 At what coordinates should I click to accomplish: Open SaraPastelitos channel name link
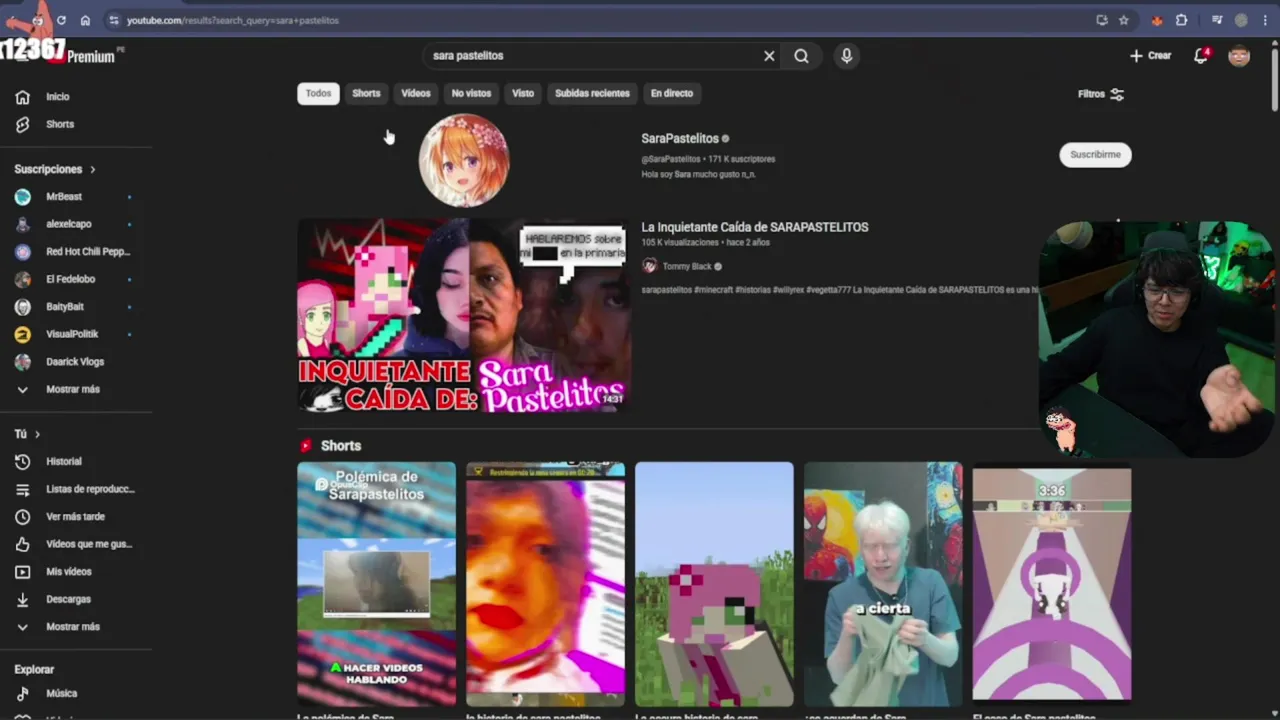click(680, 139)
